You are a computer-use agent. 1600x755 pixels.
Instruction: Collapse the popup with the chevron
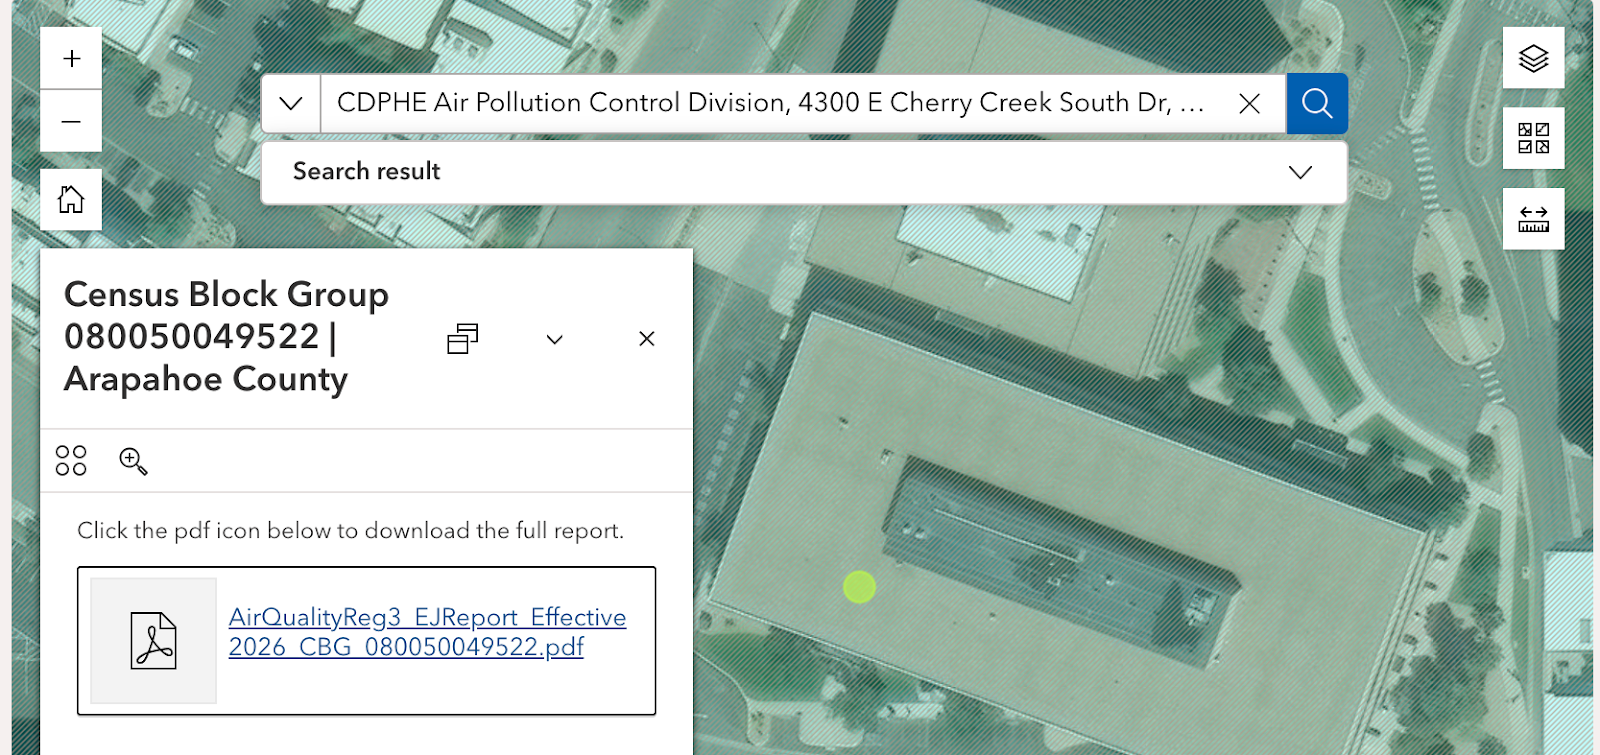click(x=555, y=339)
